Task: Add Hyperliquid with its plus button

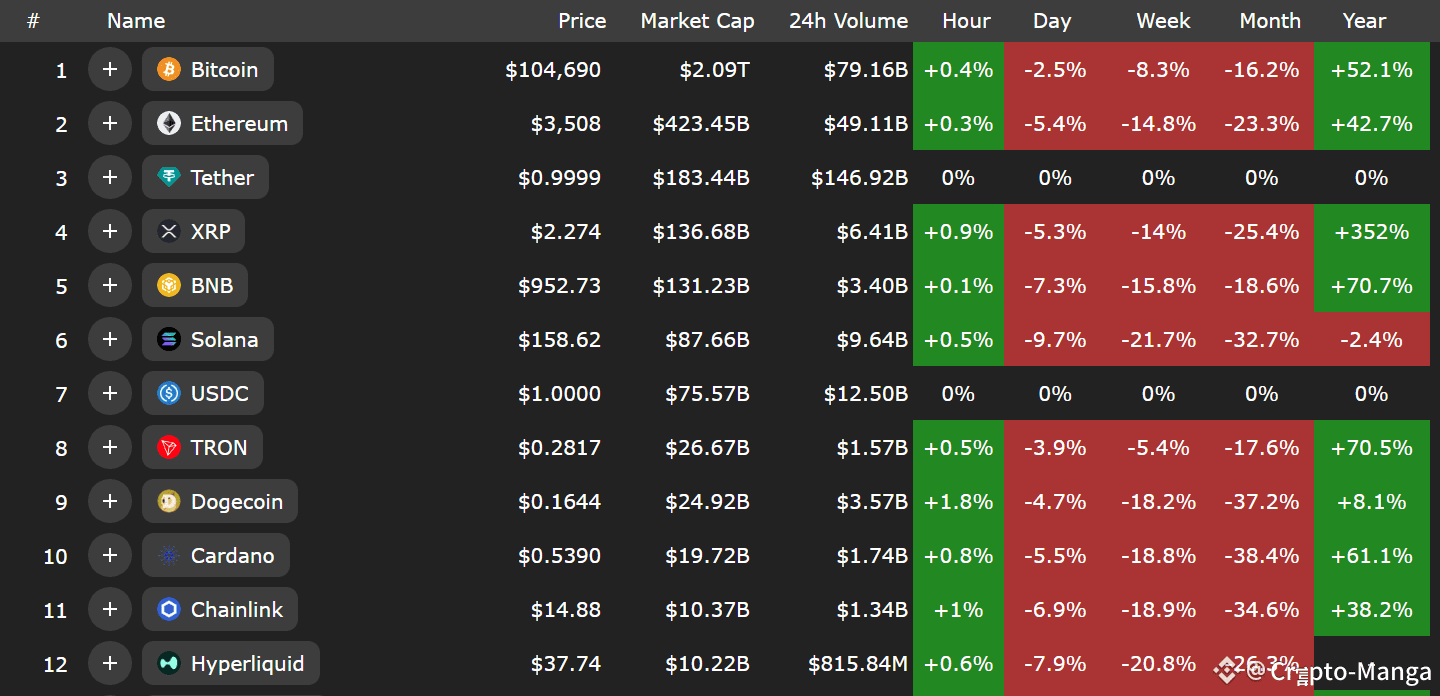Action: click(110, 663)
